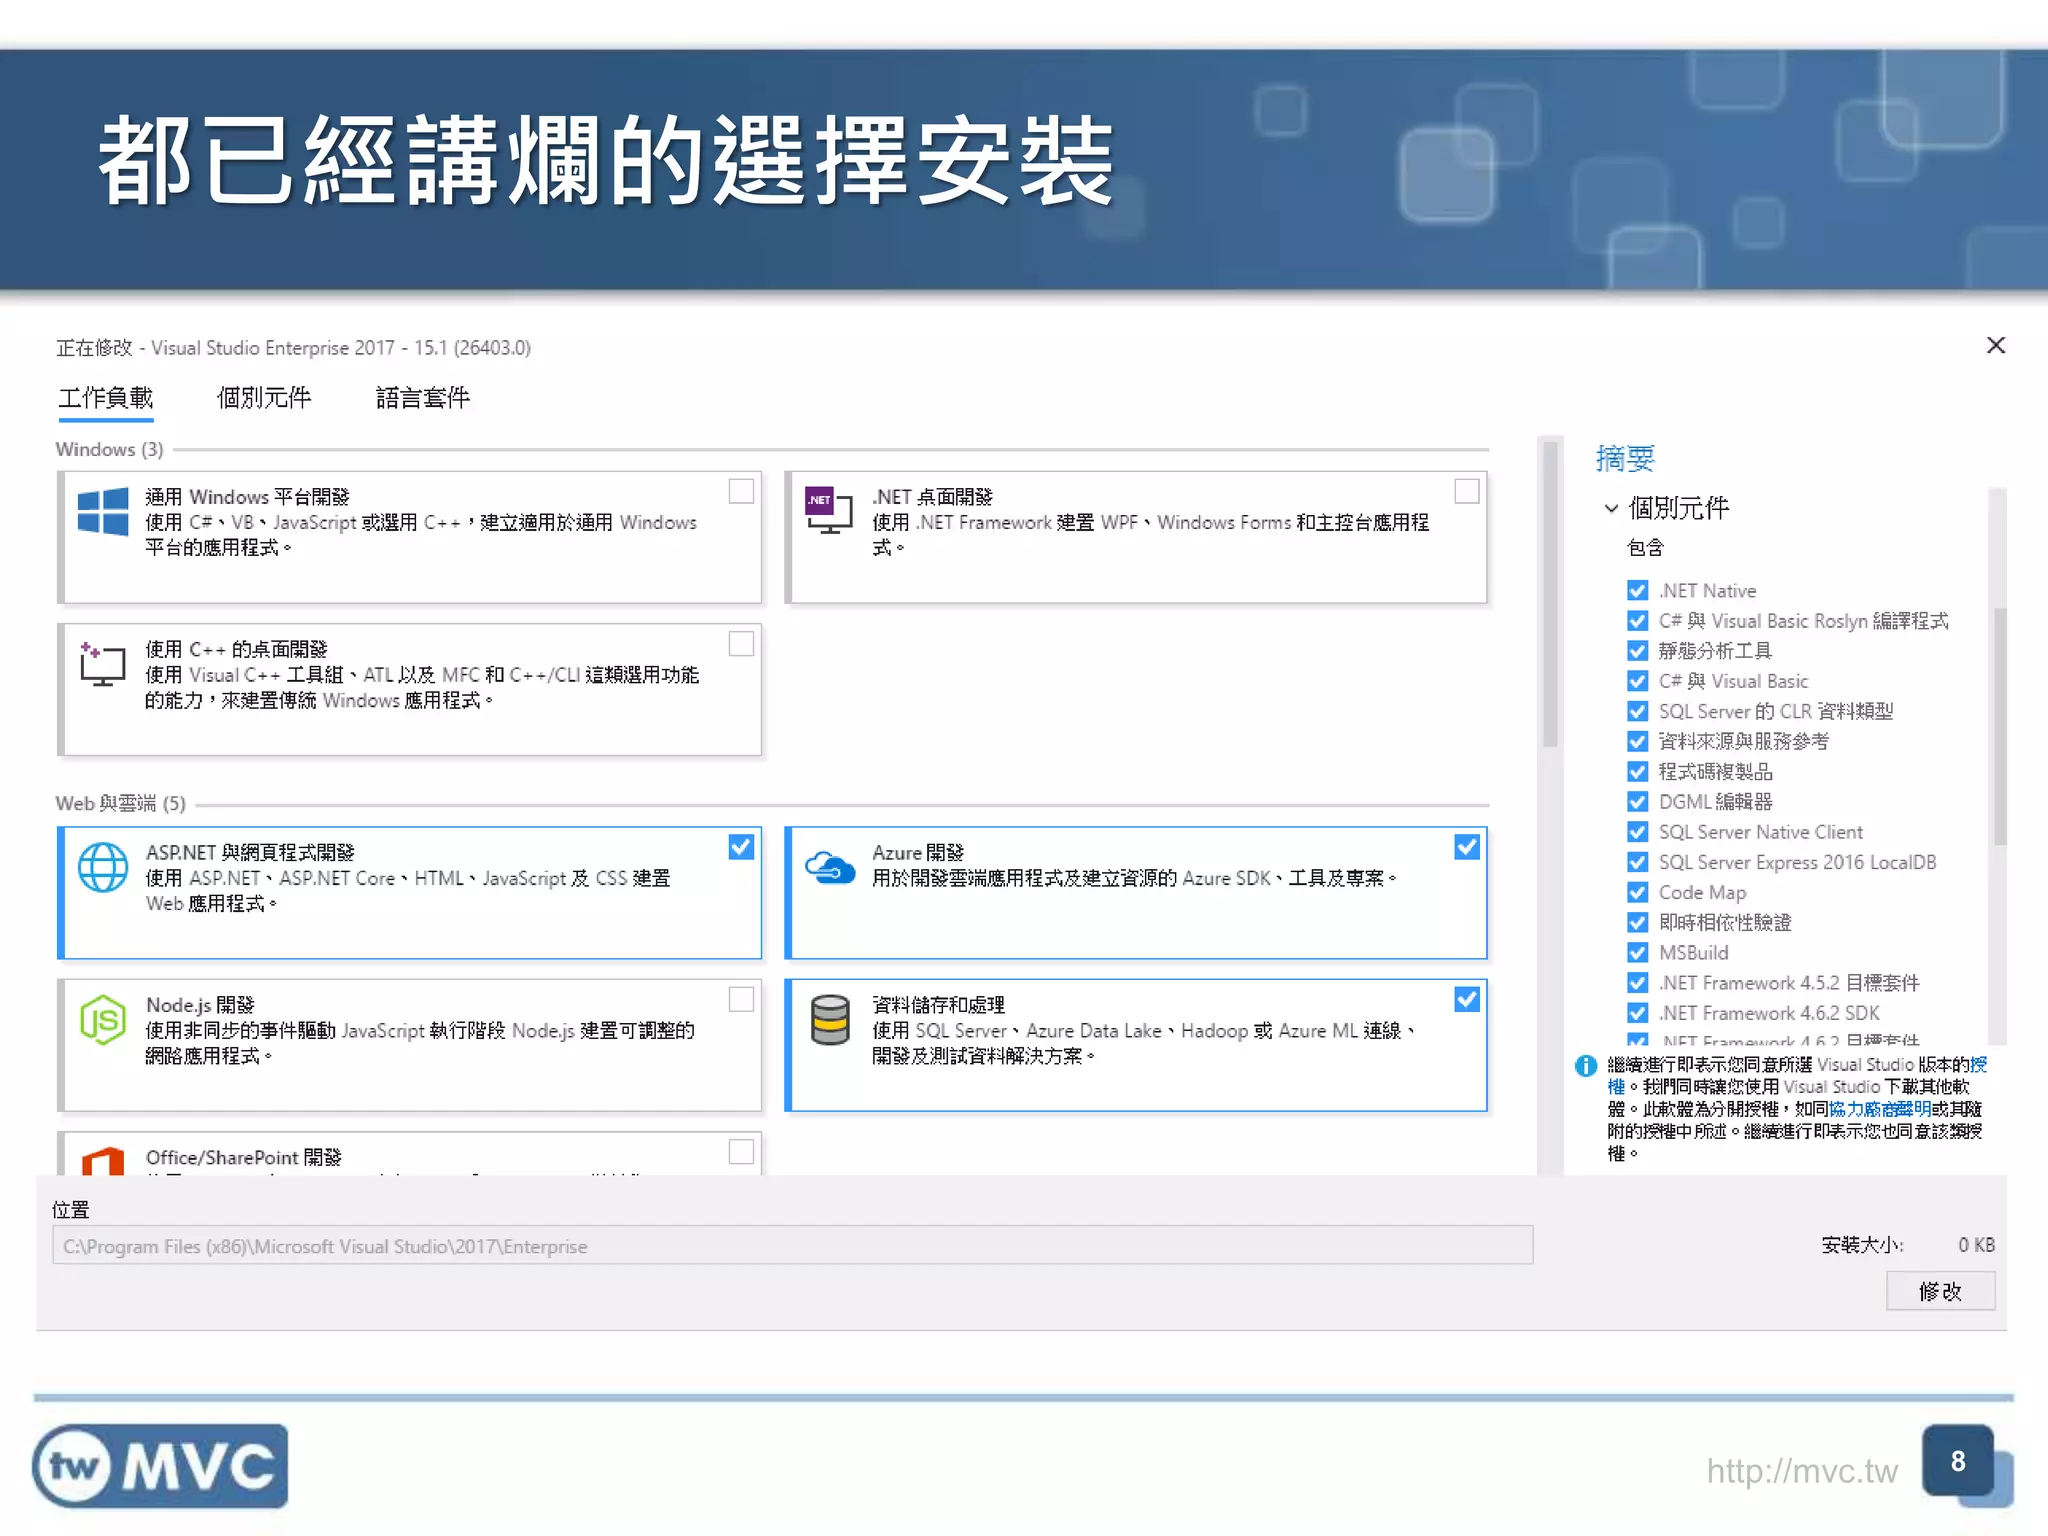Click the Universal Windows Platform icon
The width and height of the screenshot is (2048, 1536).
pyautogui.click(x=103, y=512)
